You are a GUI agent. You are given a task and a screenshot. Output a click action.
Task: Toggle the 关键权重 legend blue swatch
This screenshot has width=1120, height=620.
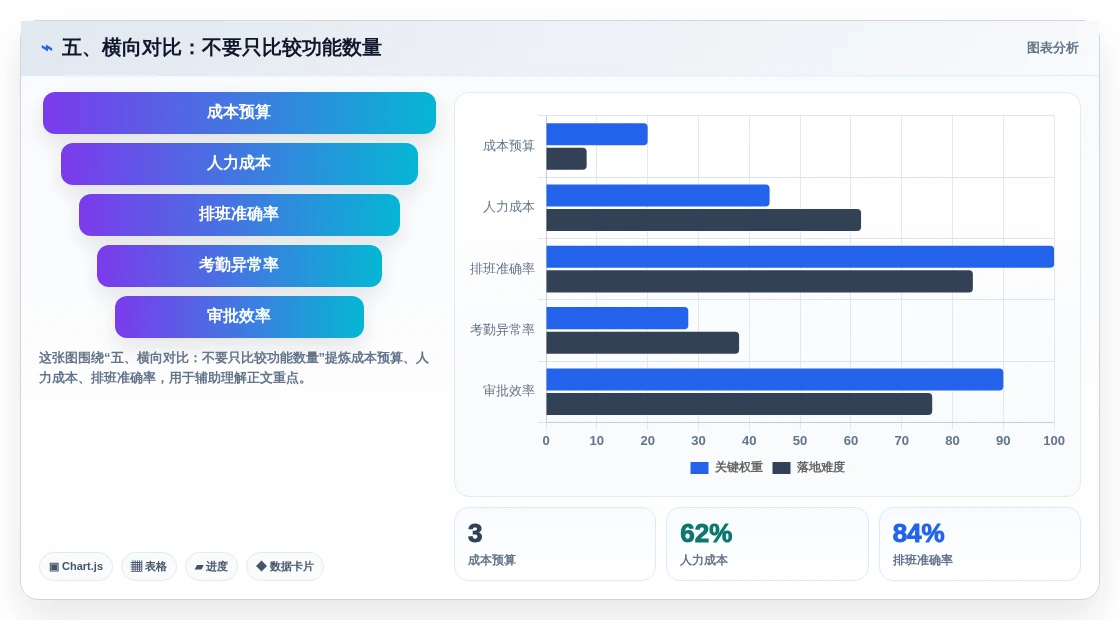(x=699, y=468)
